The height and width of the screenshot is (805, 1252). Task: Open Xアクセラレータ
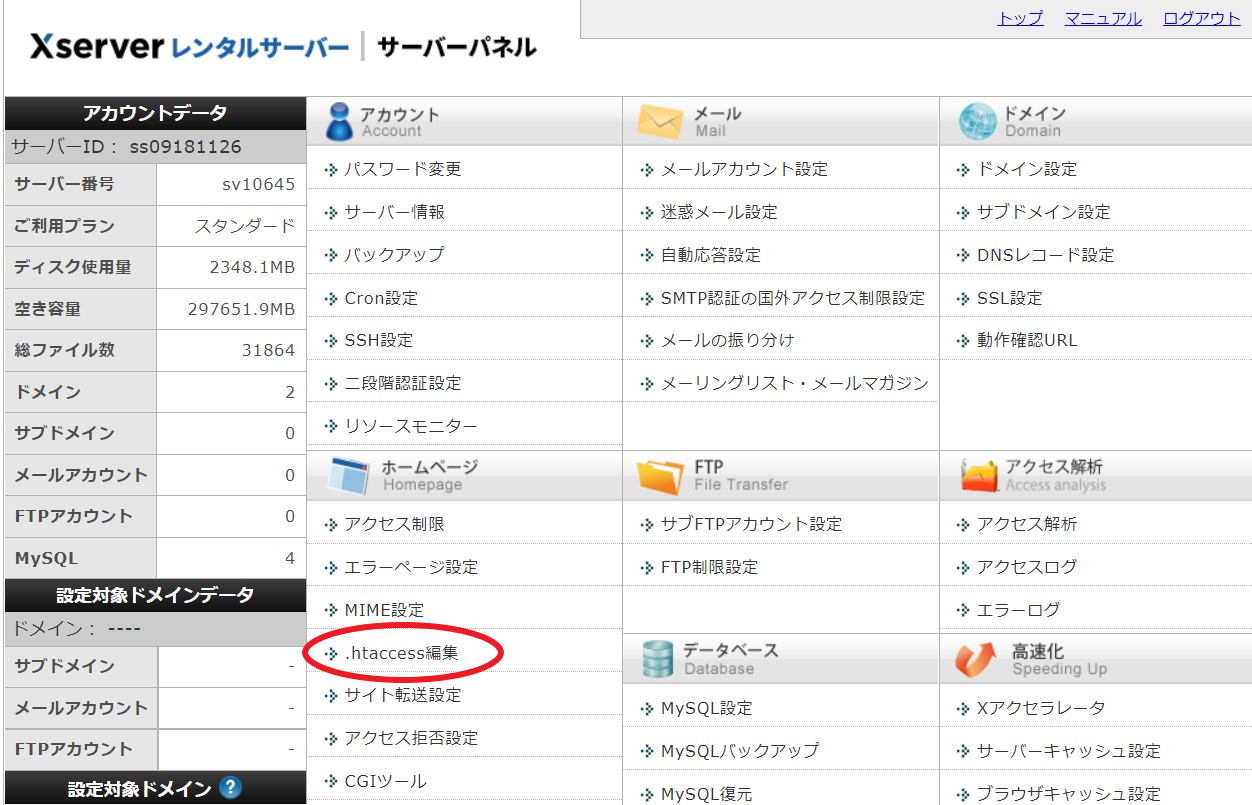point(1041,708)
